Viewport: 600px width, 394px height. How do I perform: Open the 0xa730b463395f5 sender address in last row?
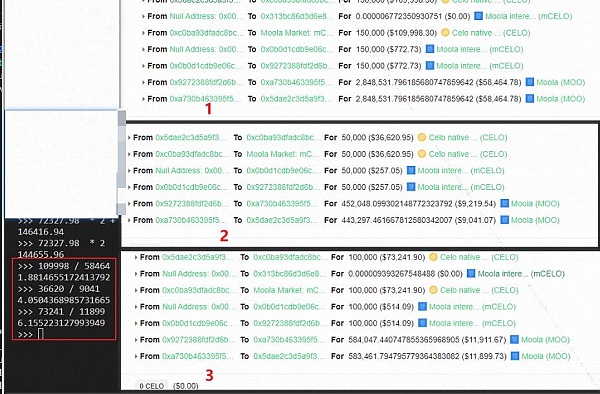[x=197, y=356]
